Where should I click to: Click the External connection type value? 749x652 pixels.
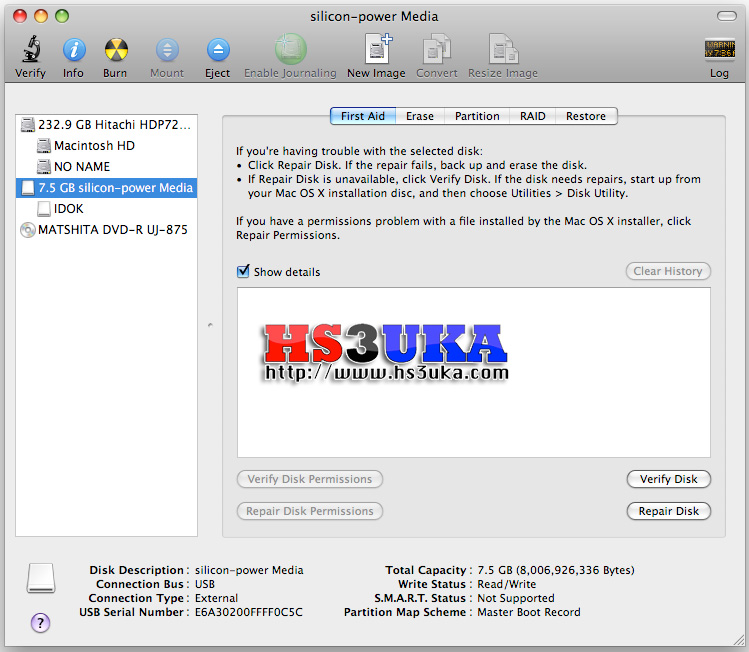216,598
